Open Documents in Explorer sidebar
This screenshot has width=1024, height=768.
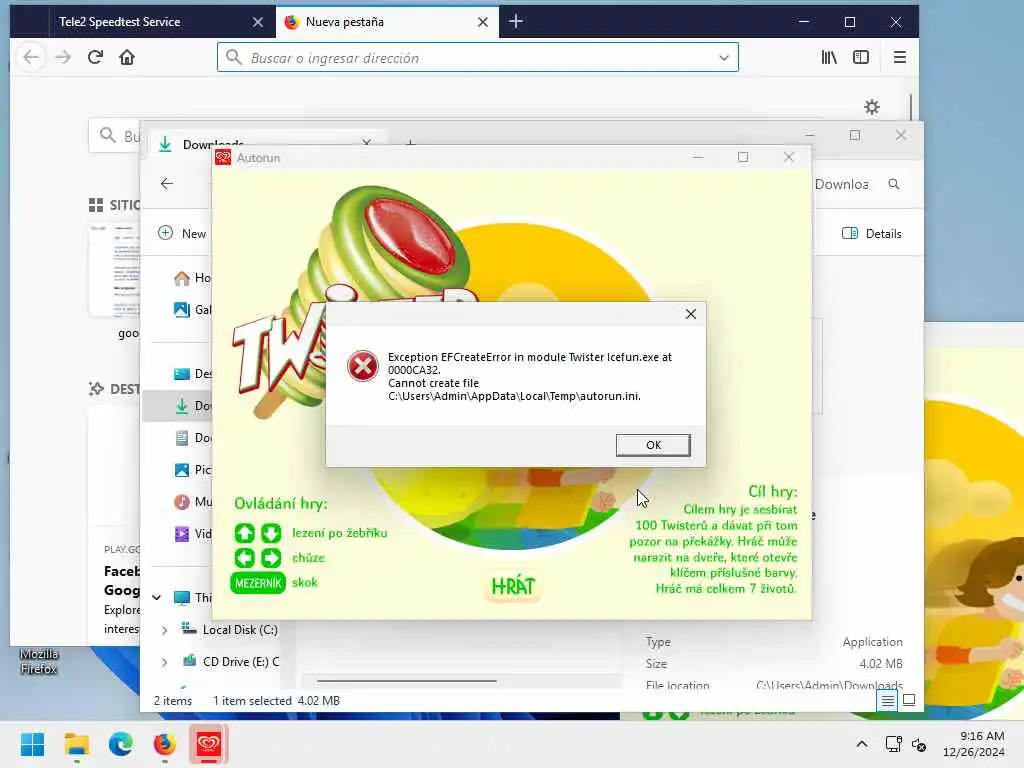(x=193, y=438)
